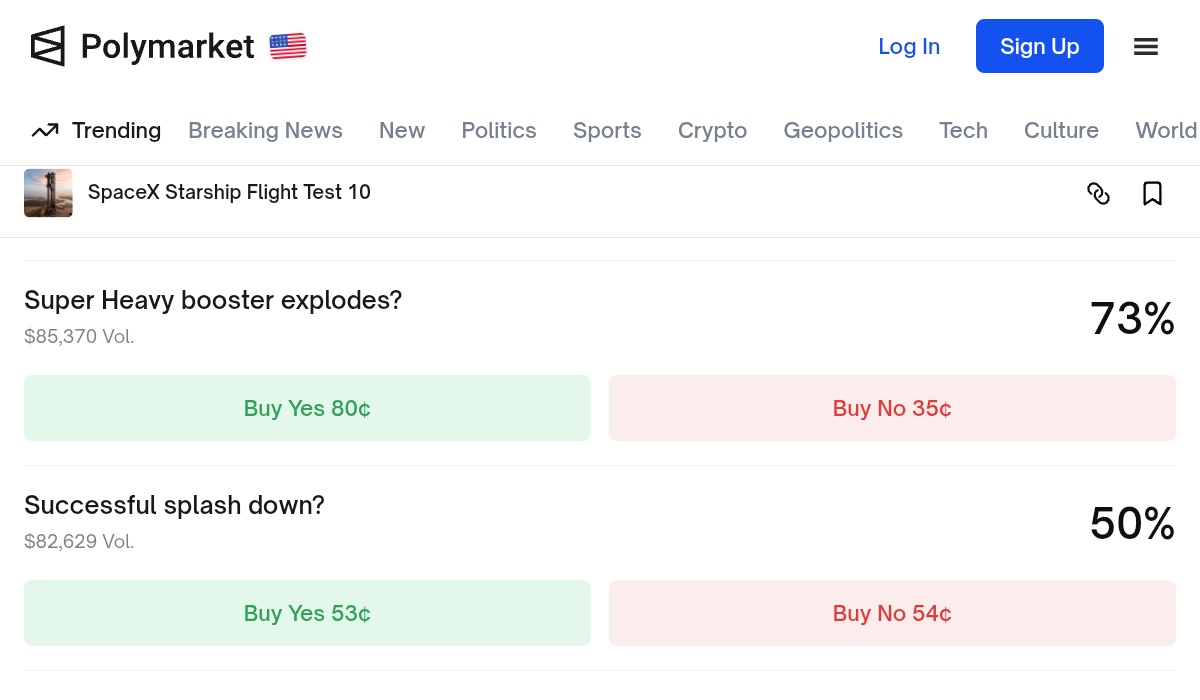Image resolution: width=1200 pixels, height=700 pixels.
Task: Switch to Breaking News tab
Action: 265,131
